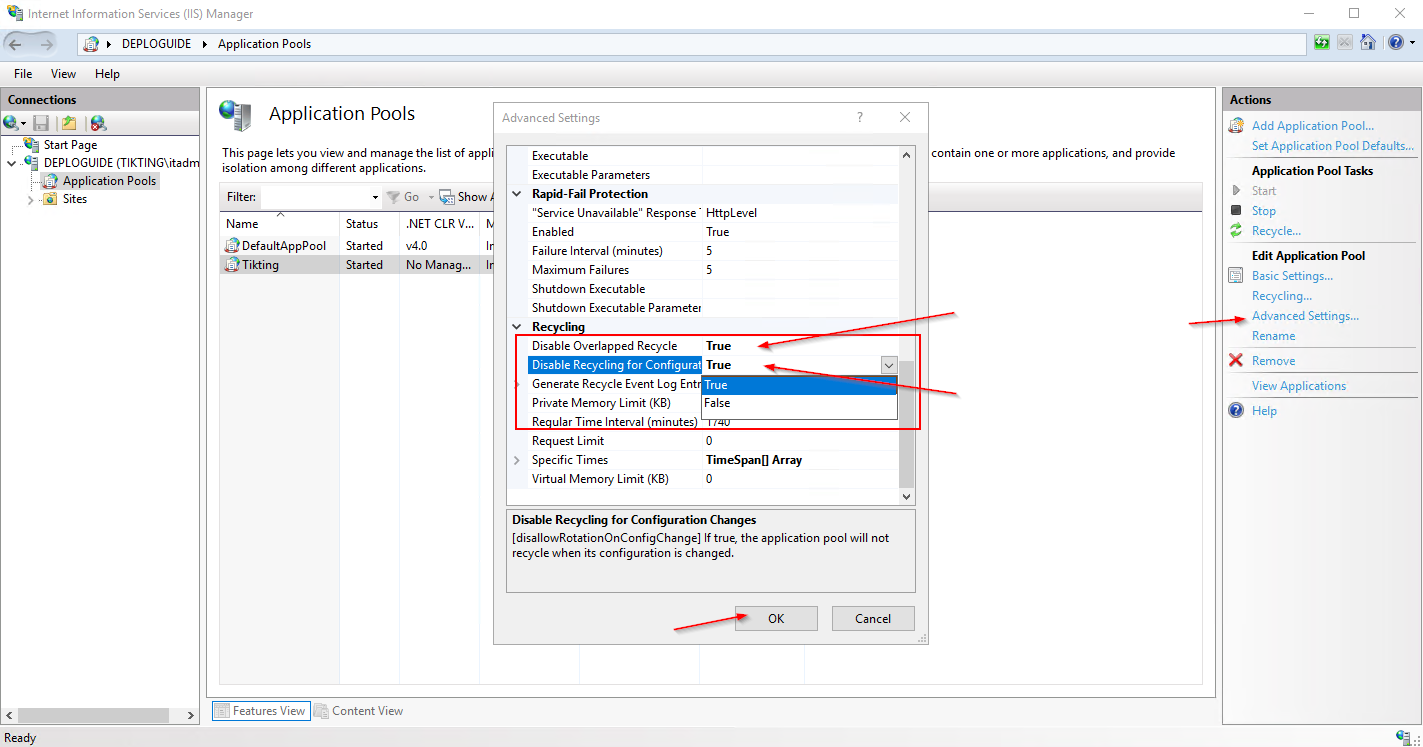Viewport: 1423px width, 747px height.
Task: Open the File menu
Action: [23, 74]
